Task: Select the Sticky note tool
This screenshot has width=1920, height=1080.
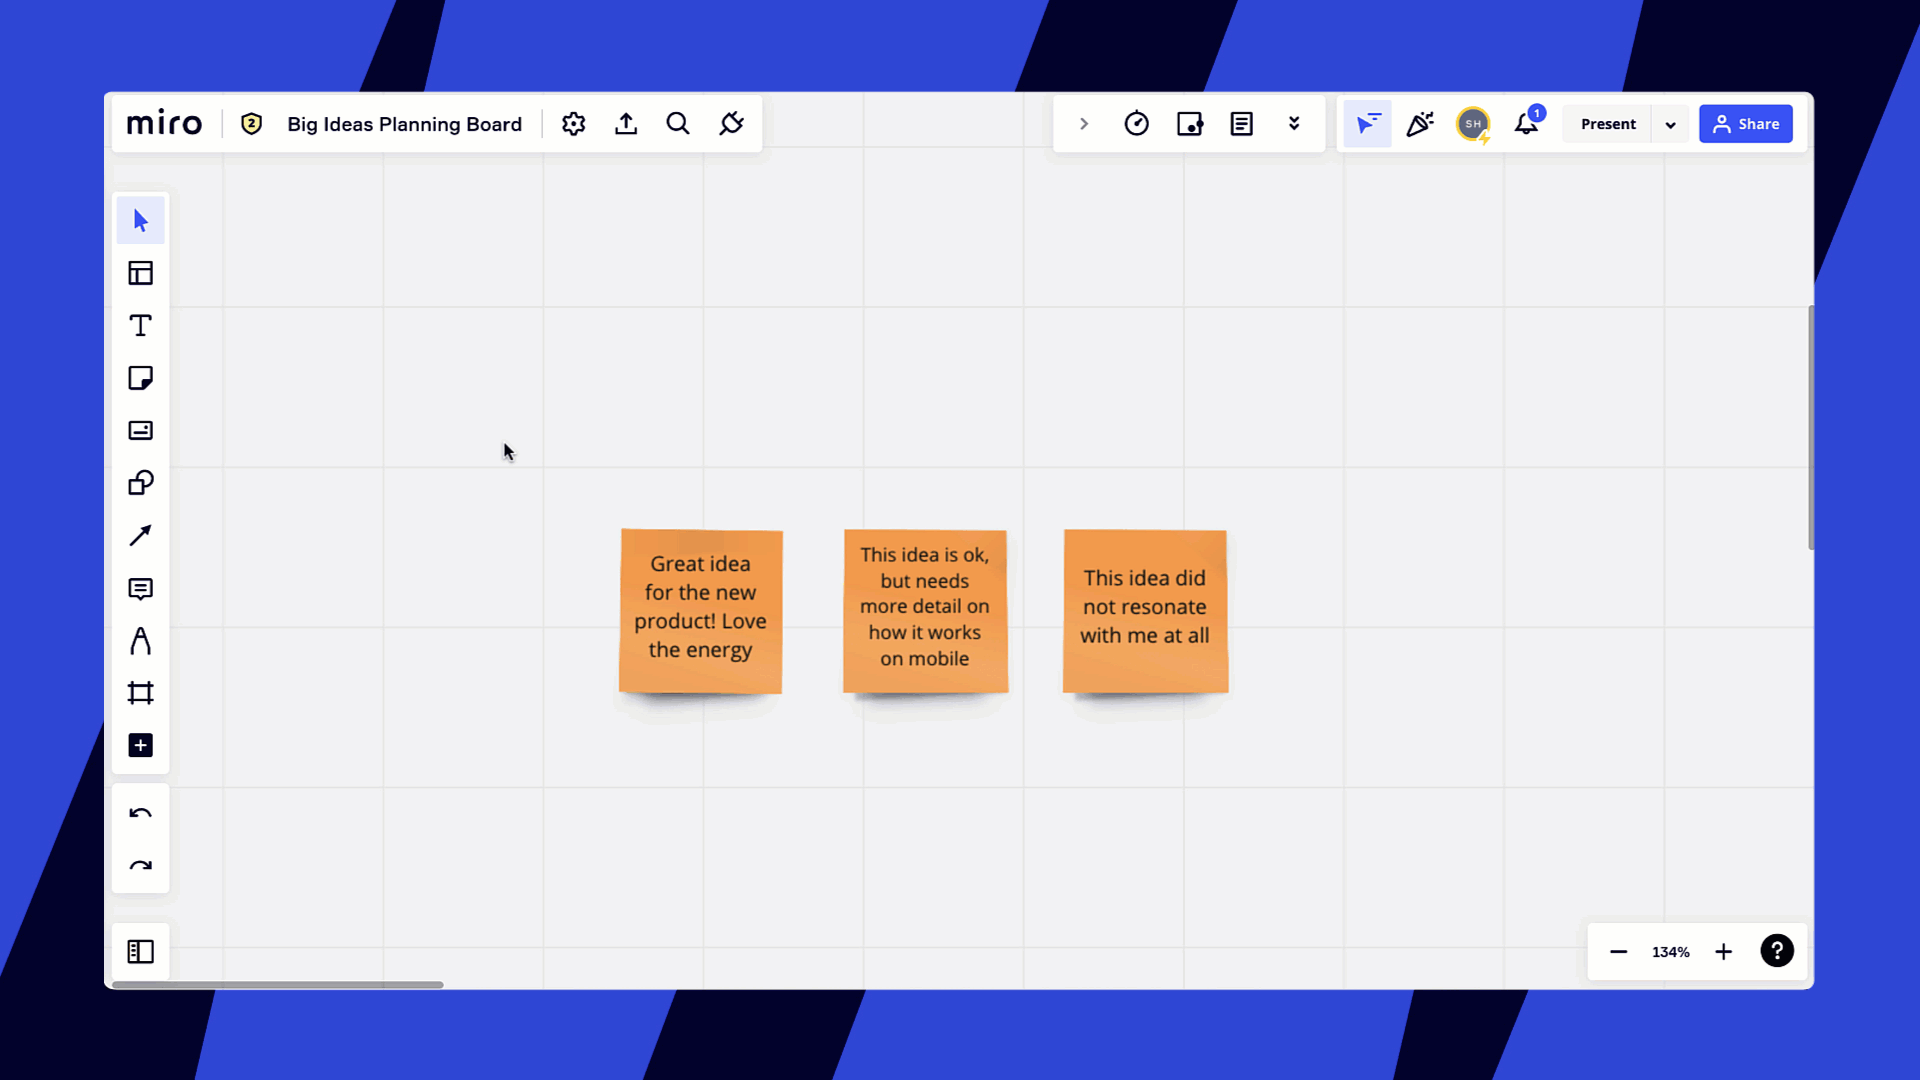Action: [x=140, y=378]
